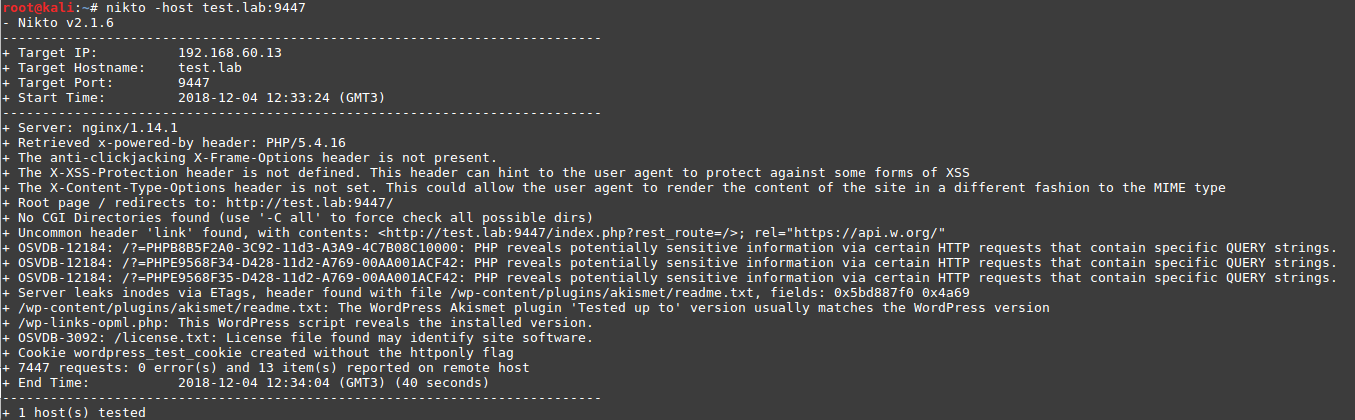The height and width of the screenshot is (420, 1355).
Task: Click the Target Port value 9447
Action: pos(195,83)
